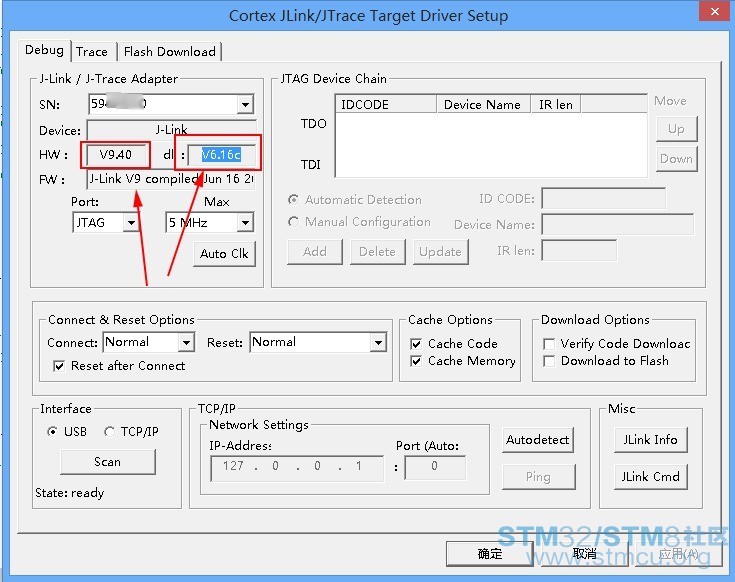
Task: Toggle the Cache Memory checkbox
Action: 416,361
